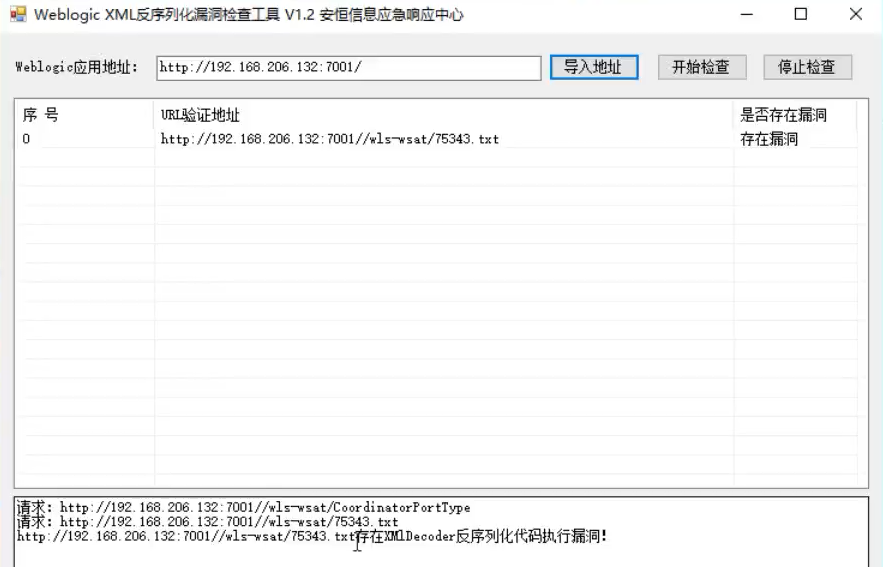
Task: Click the 是否存在漏洞 column header
Action: coord(784,115)
